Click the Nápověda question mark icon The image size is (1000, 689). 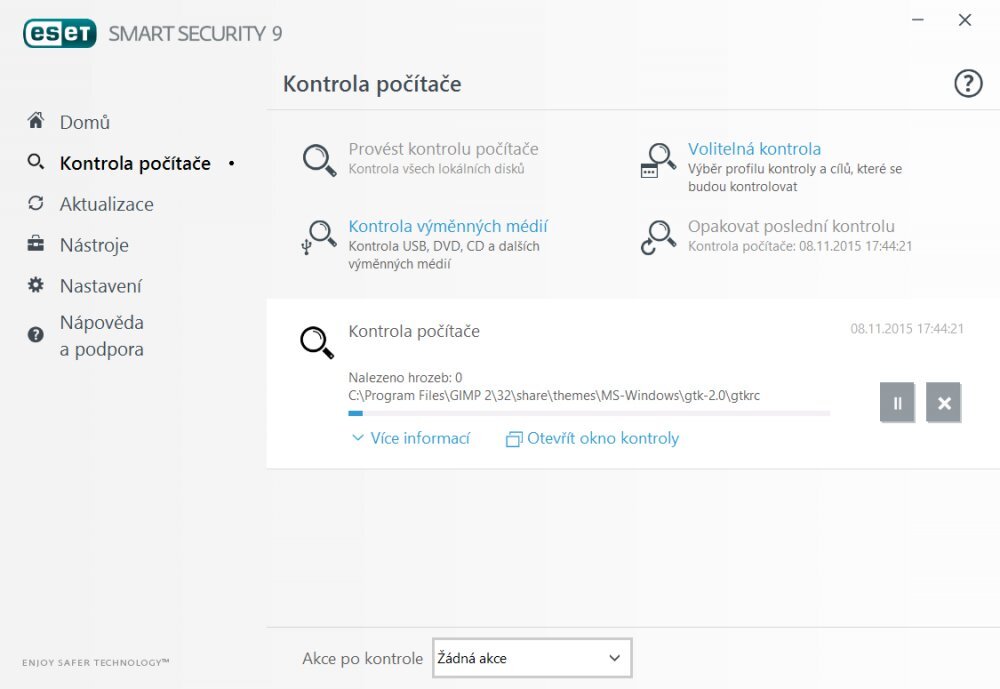34,333
